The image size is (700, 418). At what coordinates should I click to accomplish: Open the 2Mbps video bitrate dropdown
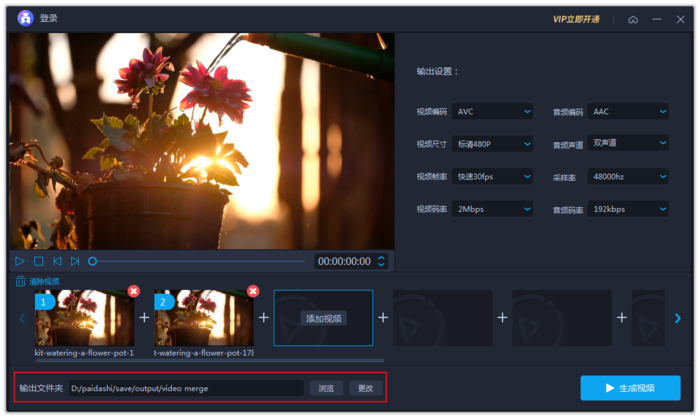pyautogui.click(x=492, y=209)
